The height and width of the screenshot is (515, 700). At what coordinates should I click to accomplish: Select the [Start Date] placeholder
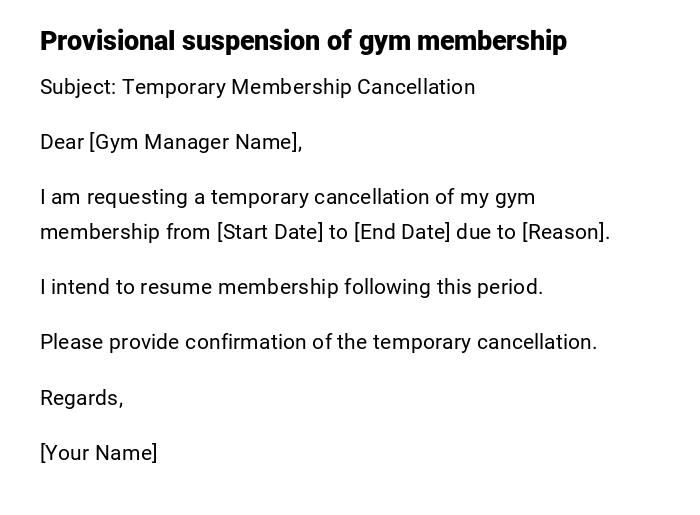pyautogui.click(x=270, y=232)
